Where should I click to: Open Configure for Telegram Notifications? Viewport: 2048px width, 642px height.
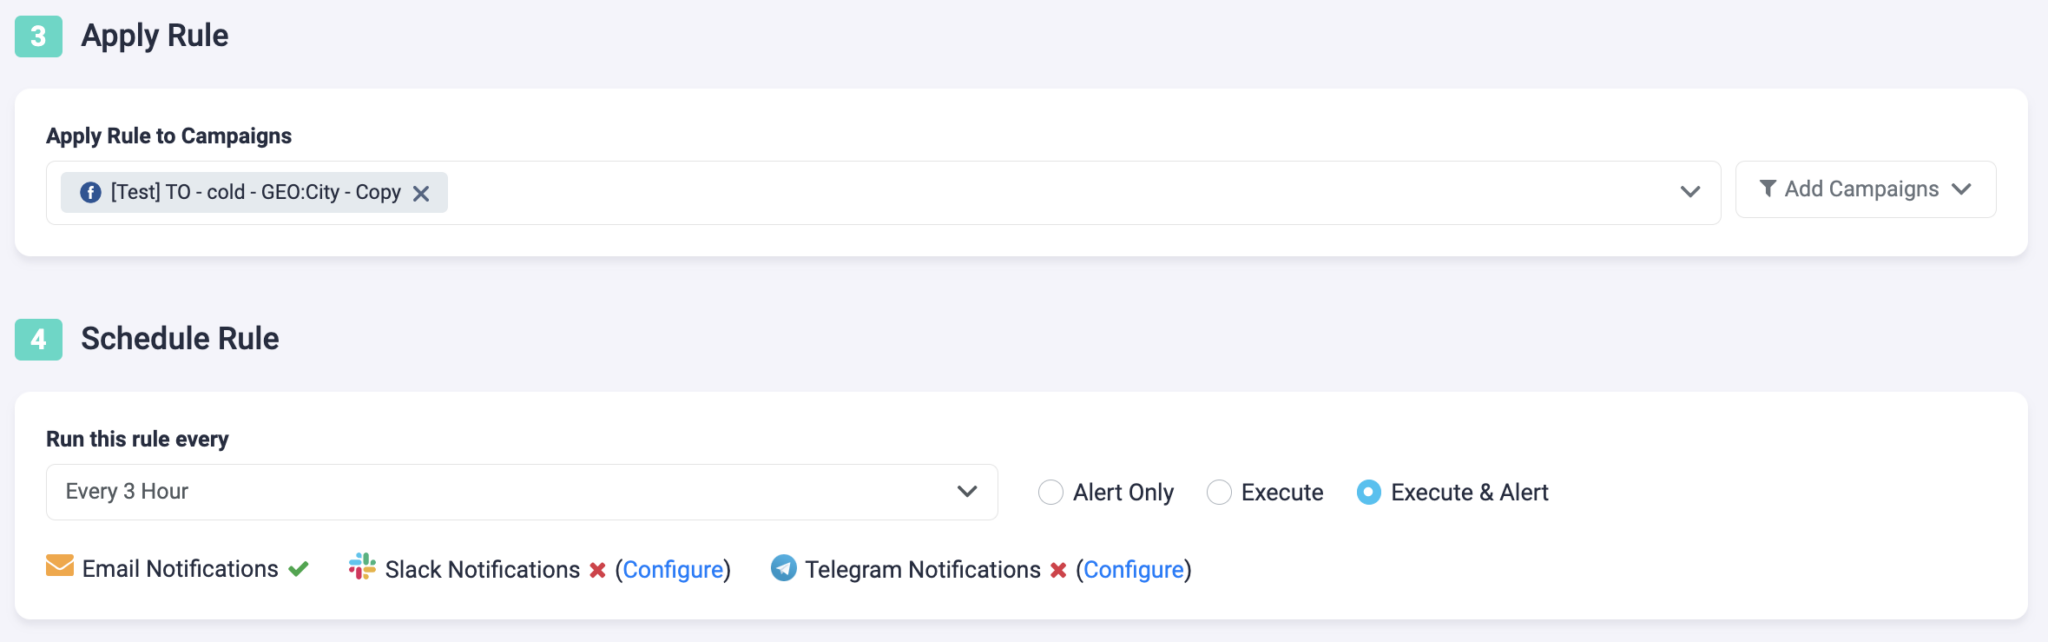pyautogui.click(x=1134, y=569)
